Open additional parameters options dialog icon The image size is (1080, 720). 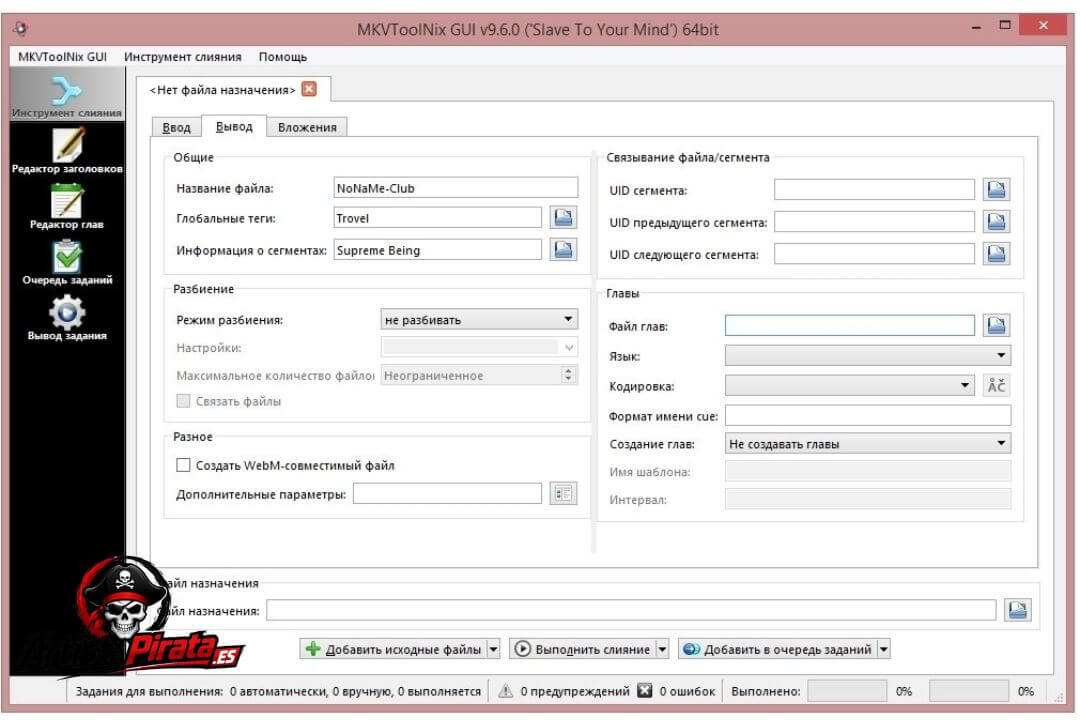(563, 493)
